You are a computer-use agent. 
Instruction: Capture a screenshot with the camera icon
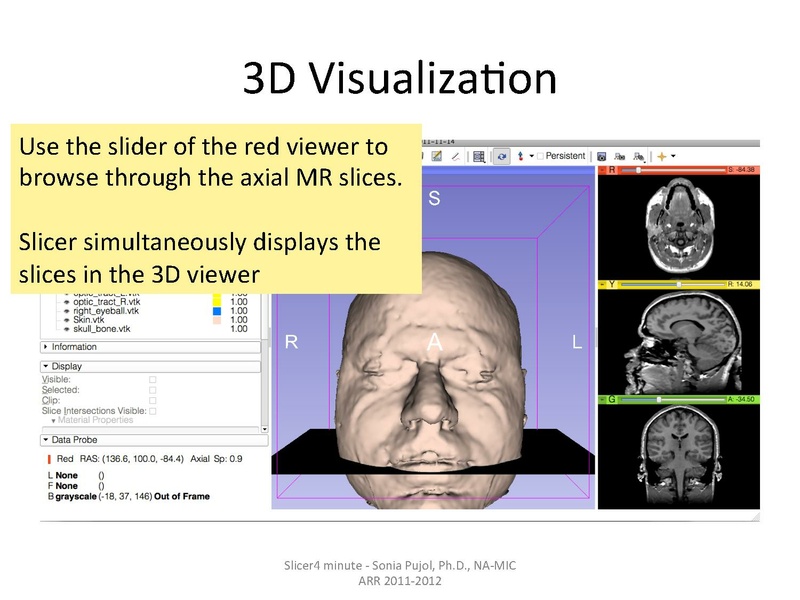coord(602,157)
